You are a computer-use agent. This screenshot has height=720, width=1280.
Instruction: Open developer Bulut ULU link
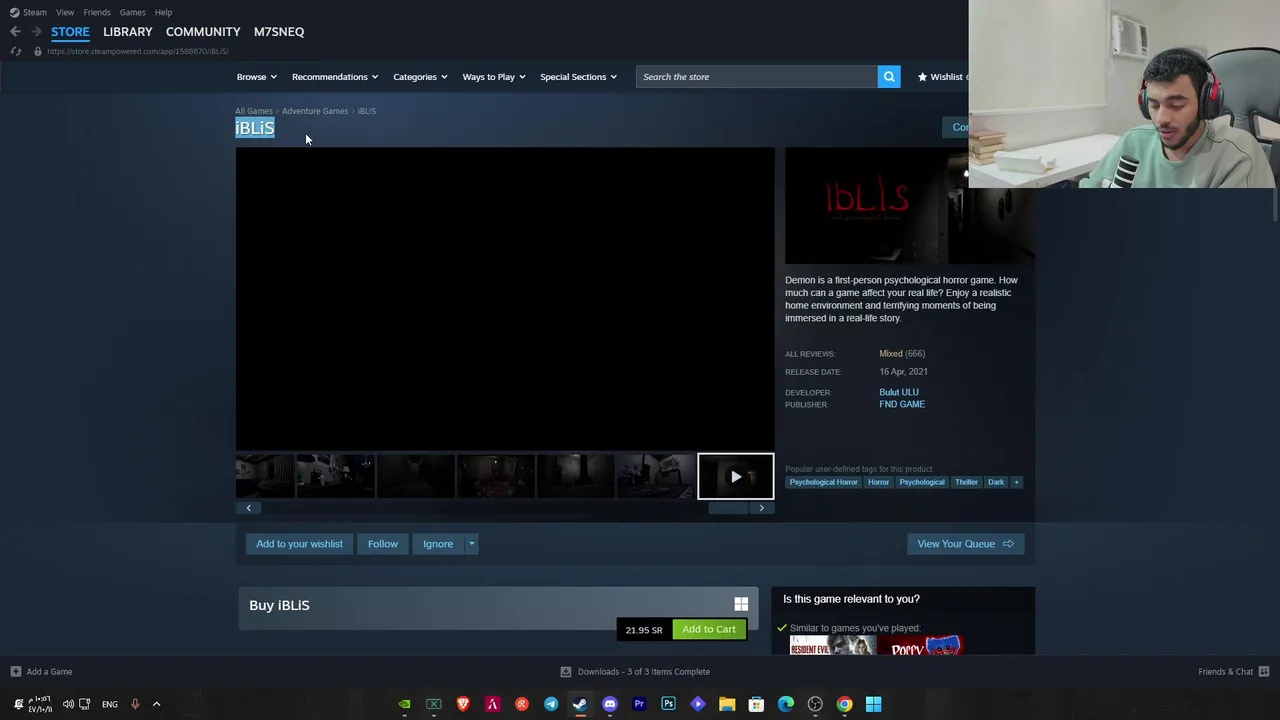[x=899, y=392]
